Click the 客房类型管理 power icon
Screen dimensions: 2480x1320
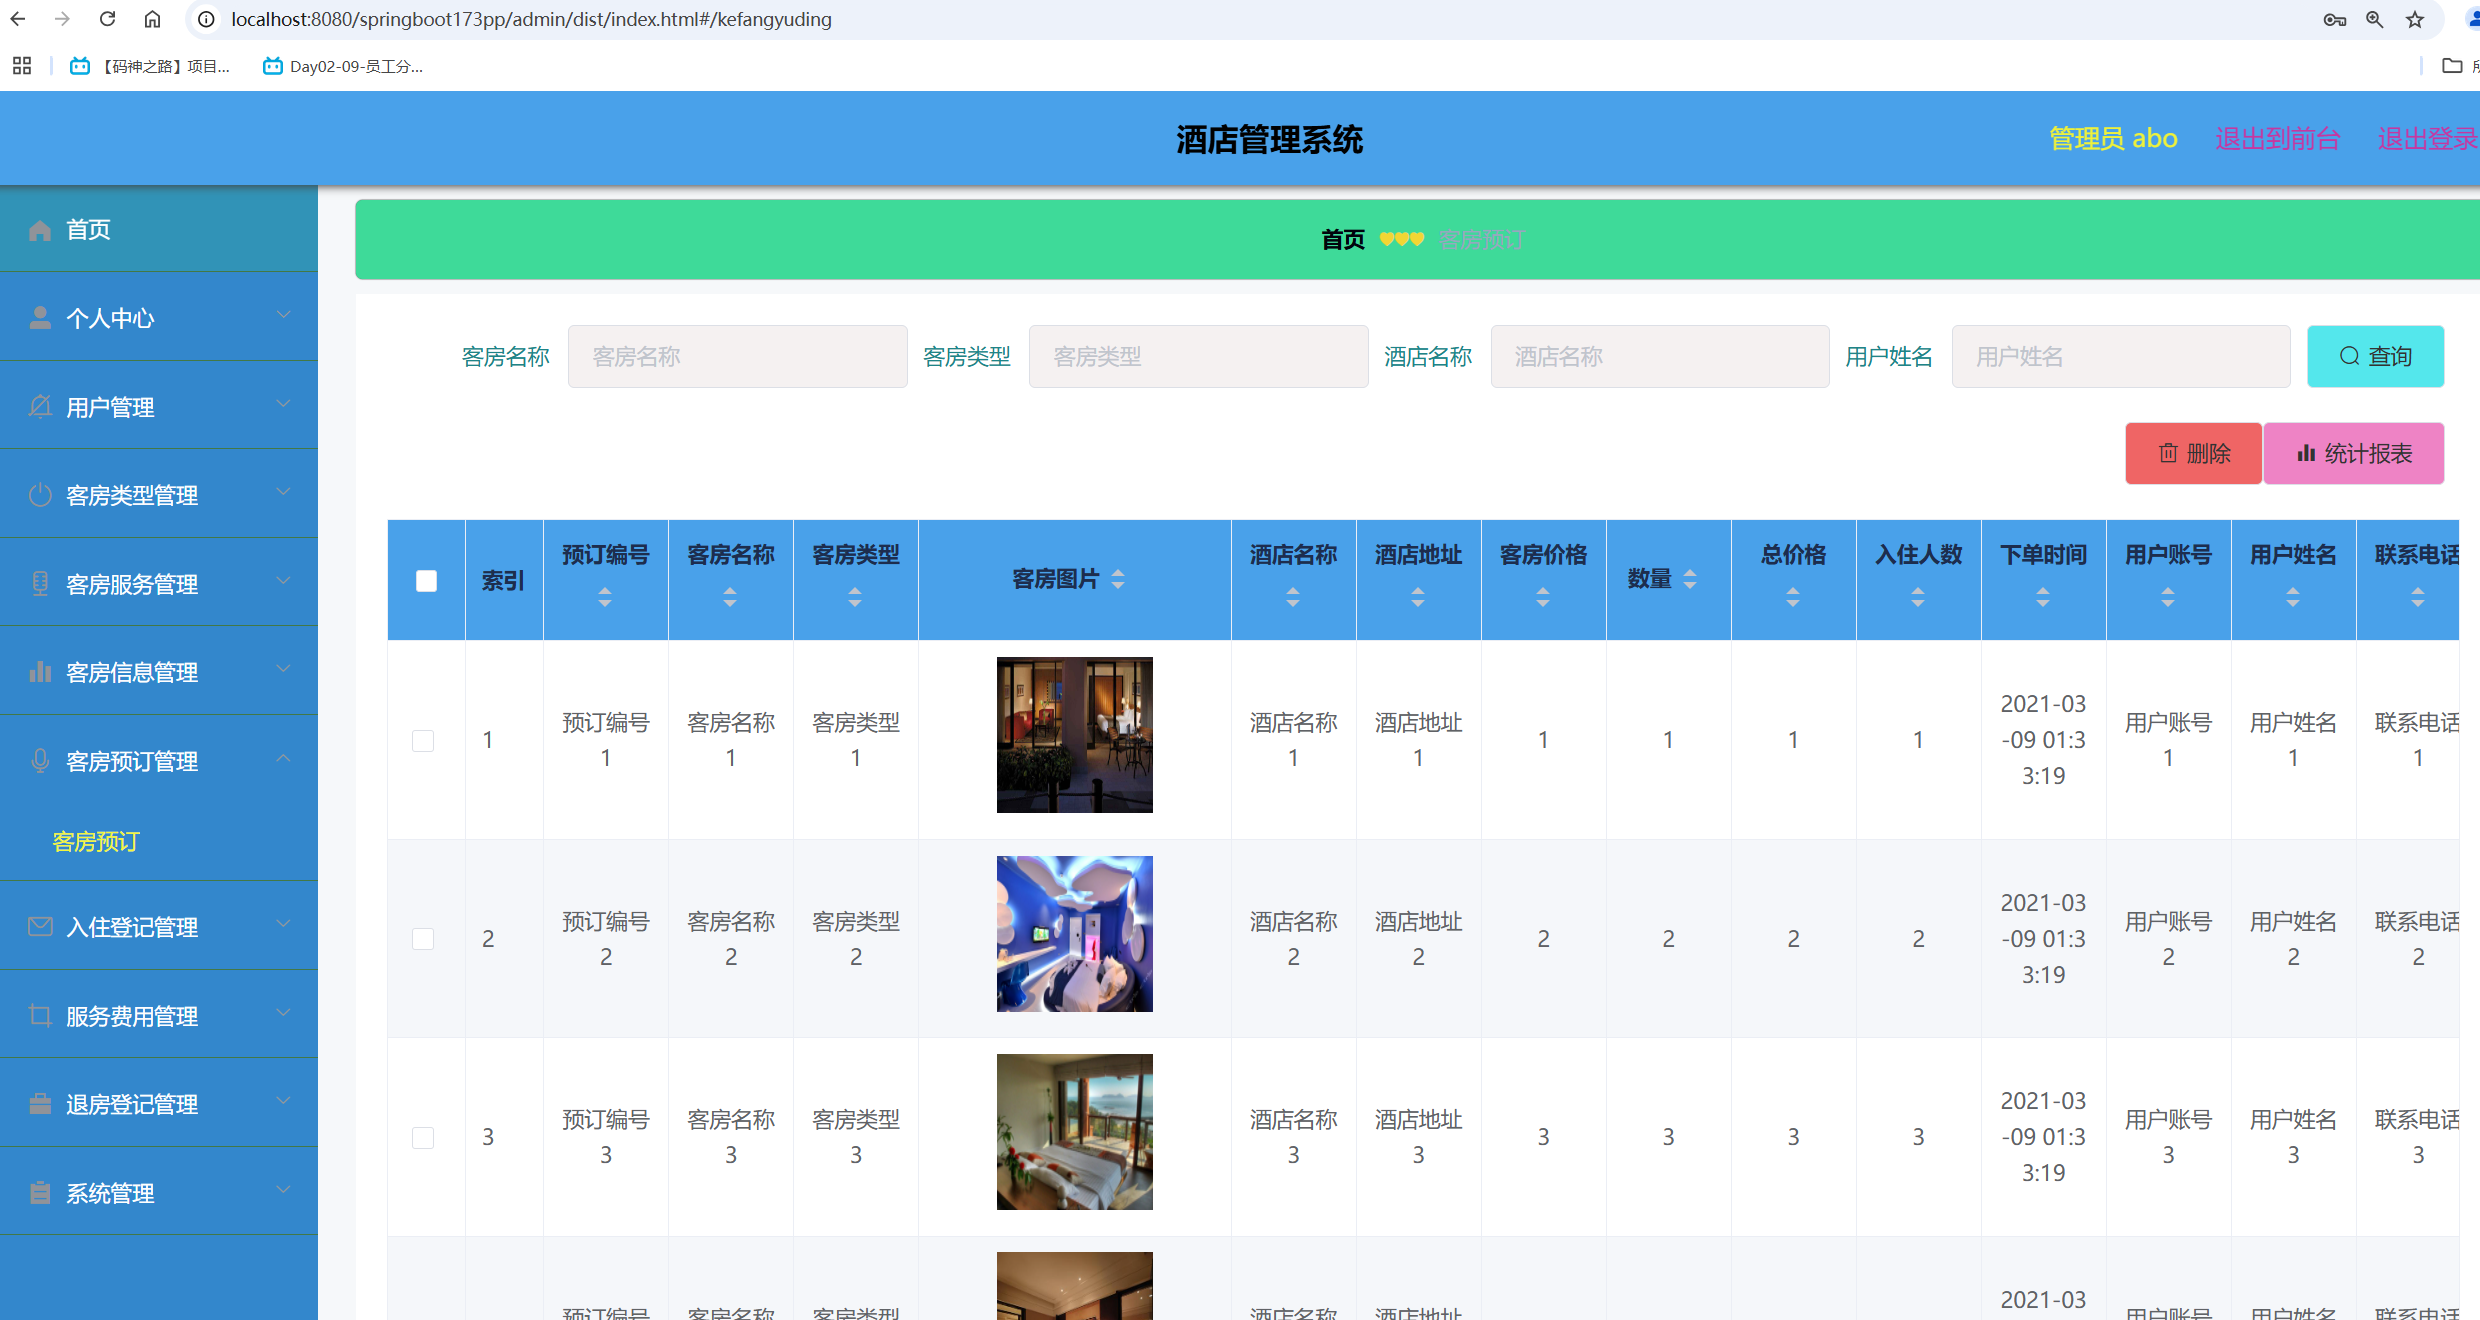pos(40,495)
